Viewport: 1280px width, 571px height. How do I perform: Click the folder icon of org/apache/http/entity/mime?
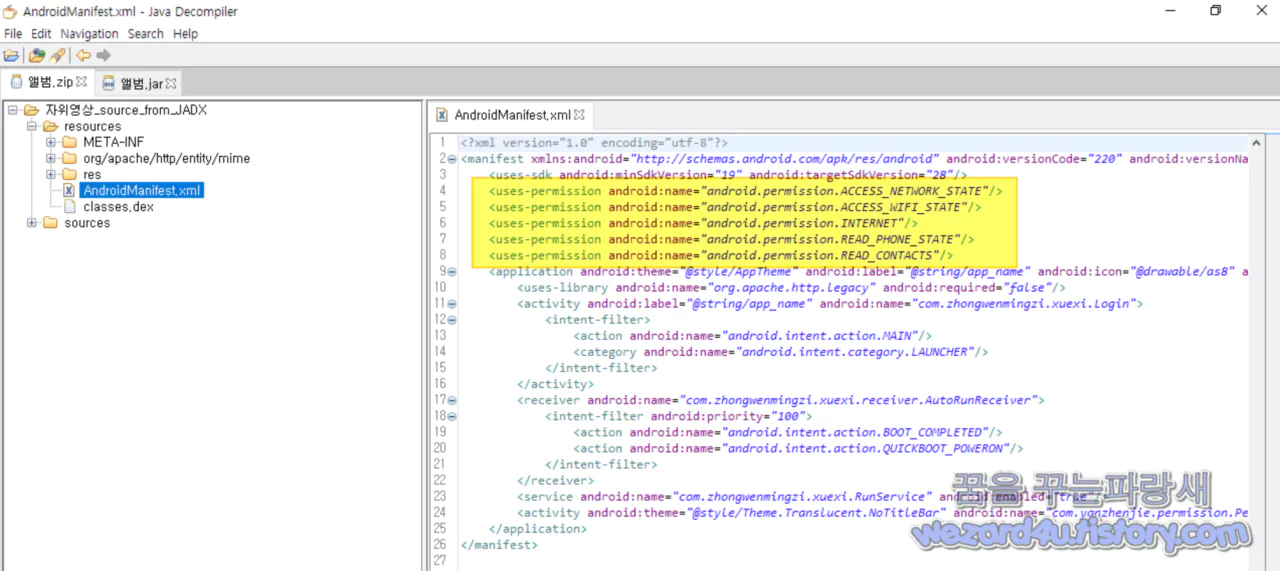point(69,158)
